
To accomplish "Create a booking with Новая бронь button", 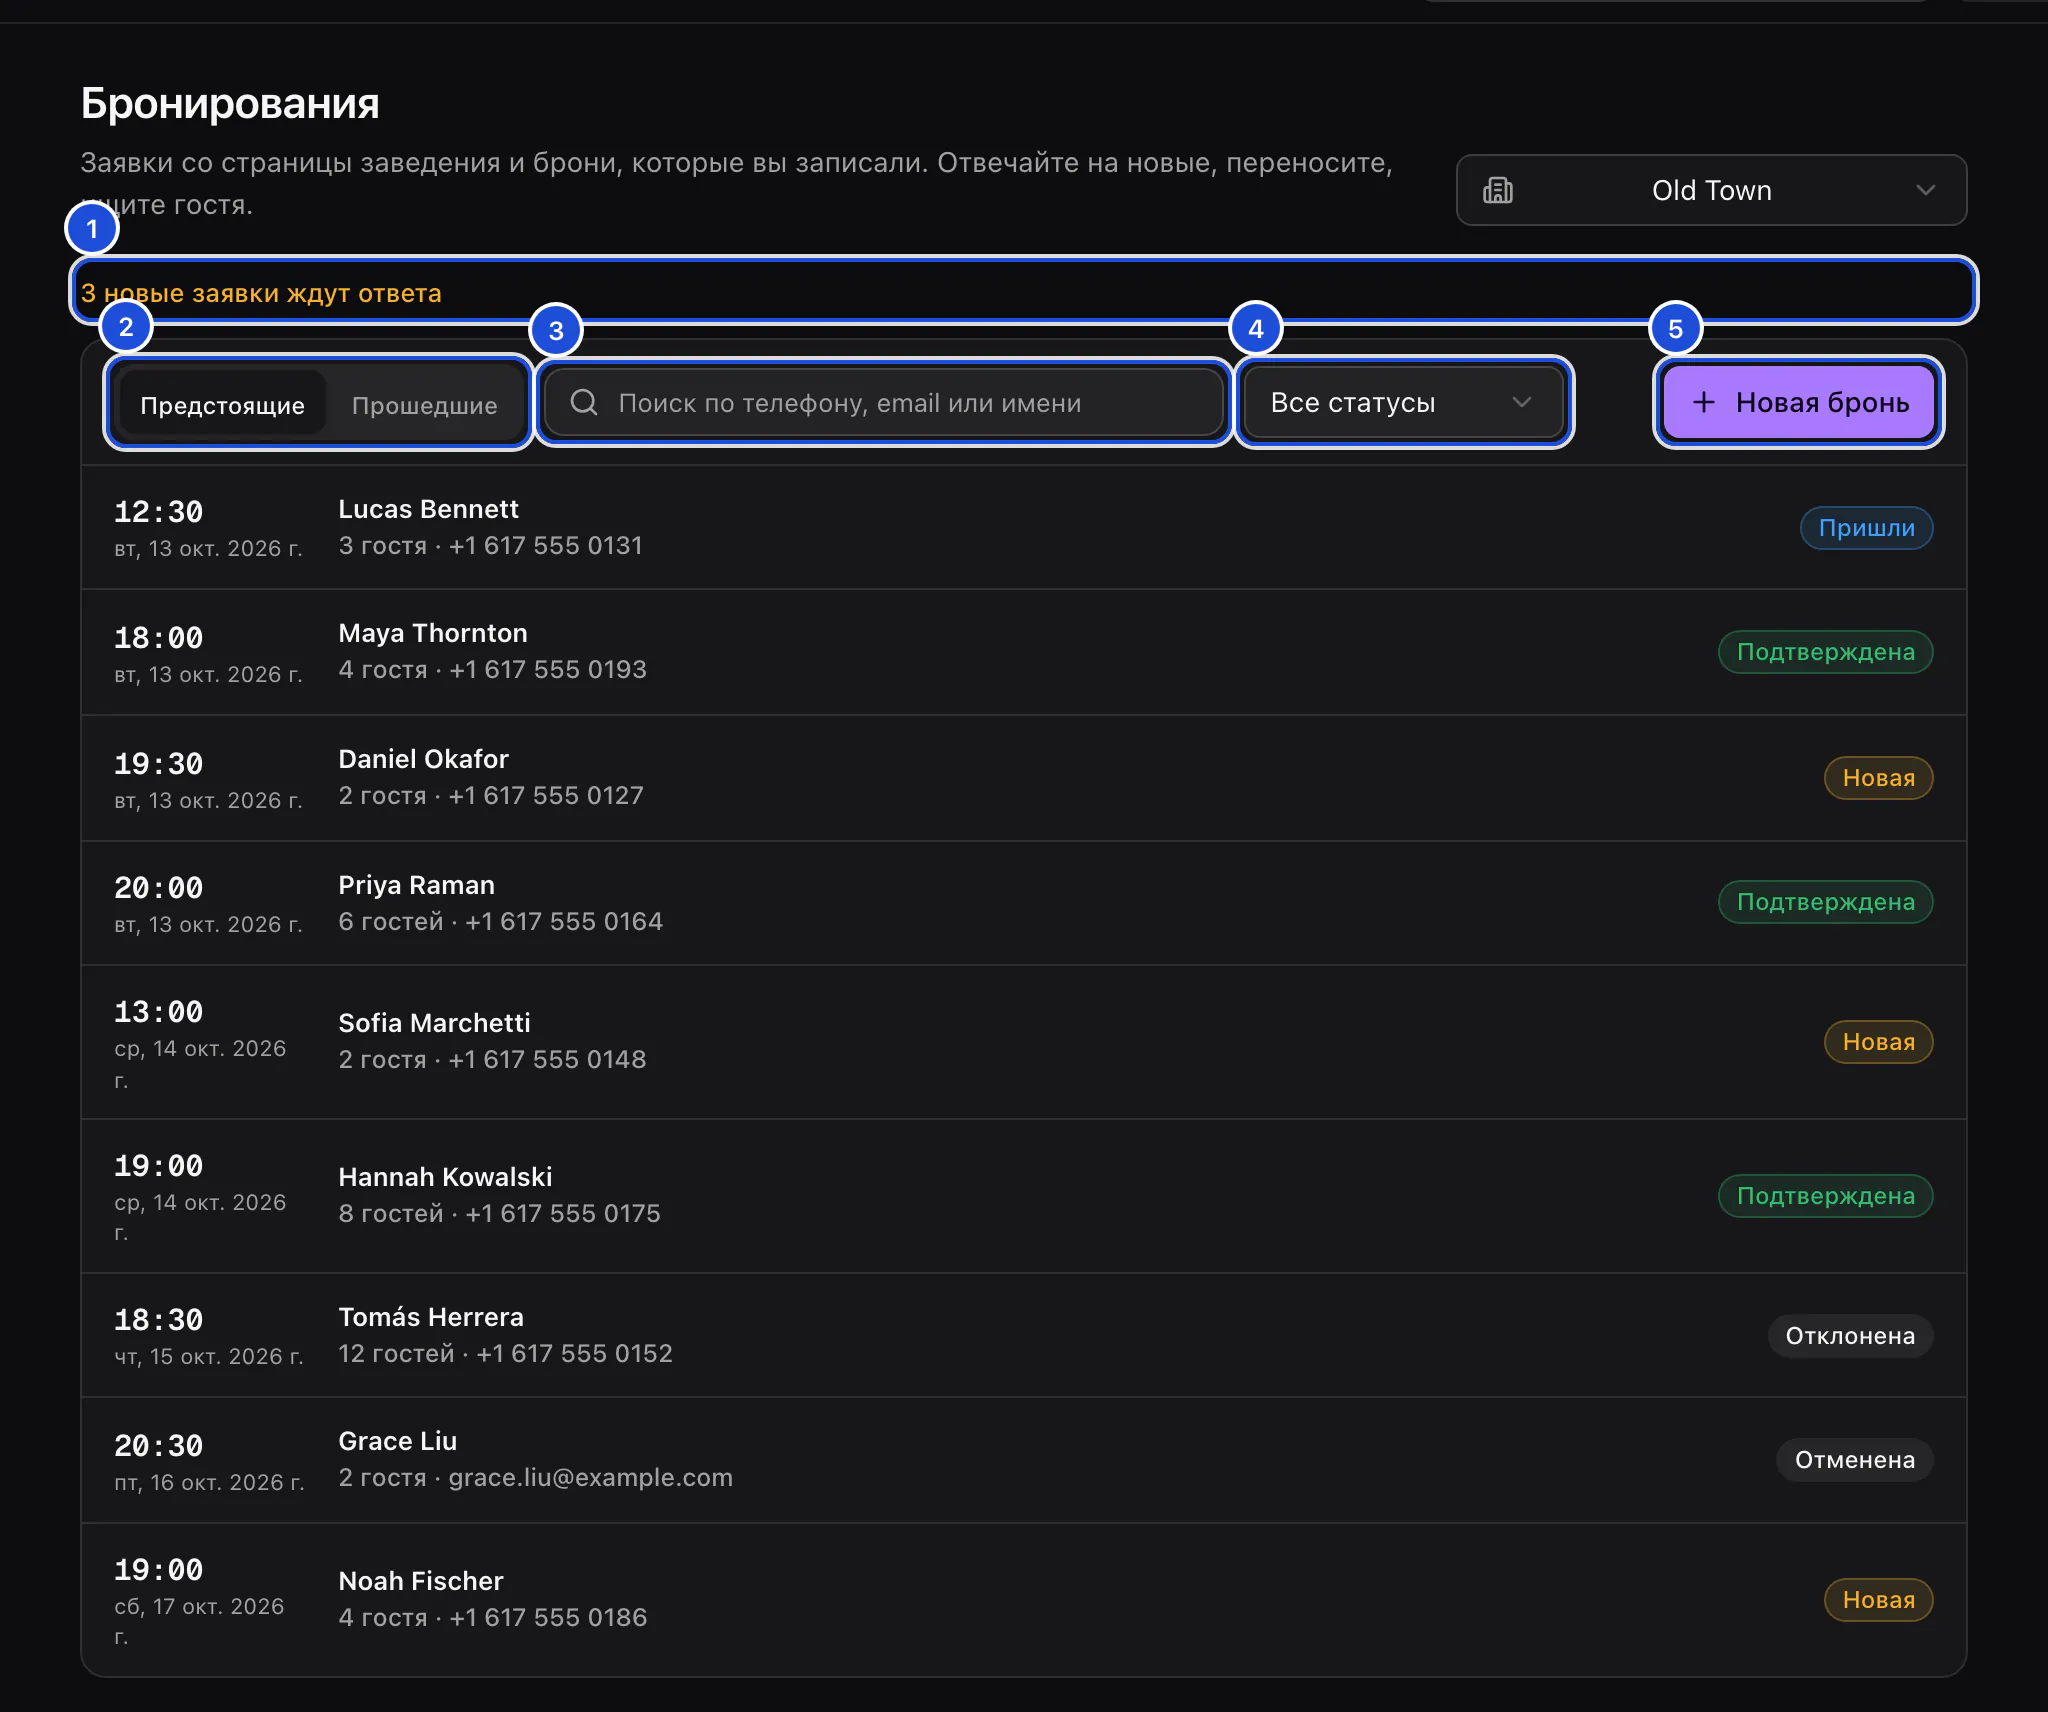I will tap(1798, 402).
